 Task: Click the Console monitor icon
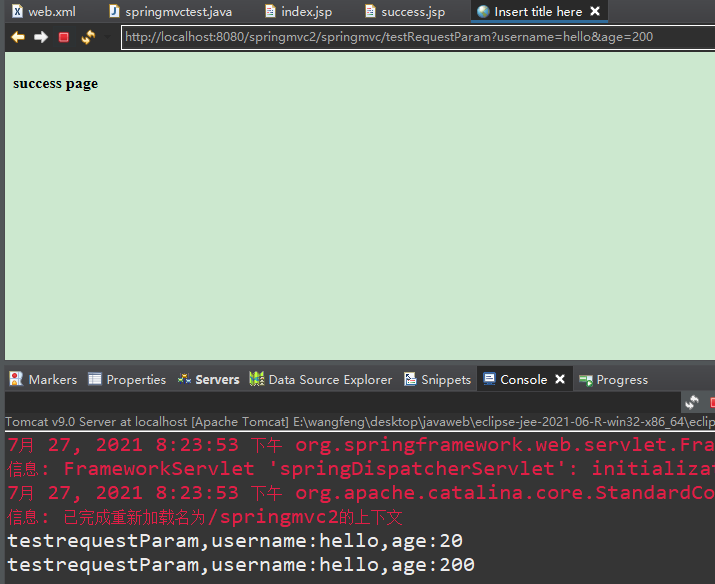(489, 379)
